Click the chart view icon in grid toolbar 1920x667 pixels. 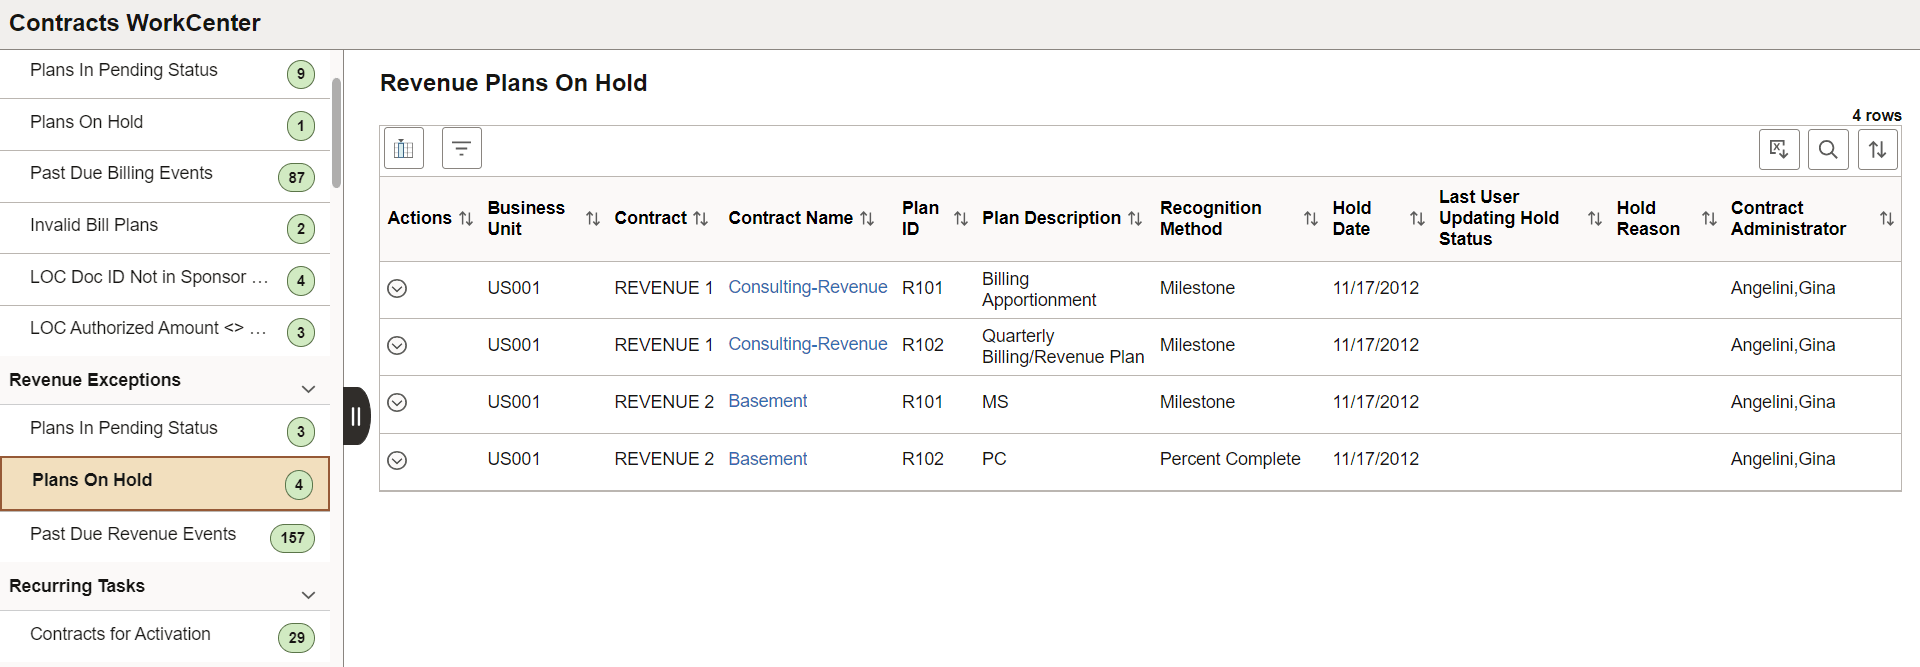point(404,149)
